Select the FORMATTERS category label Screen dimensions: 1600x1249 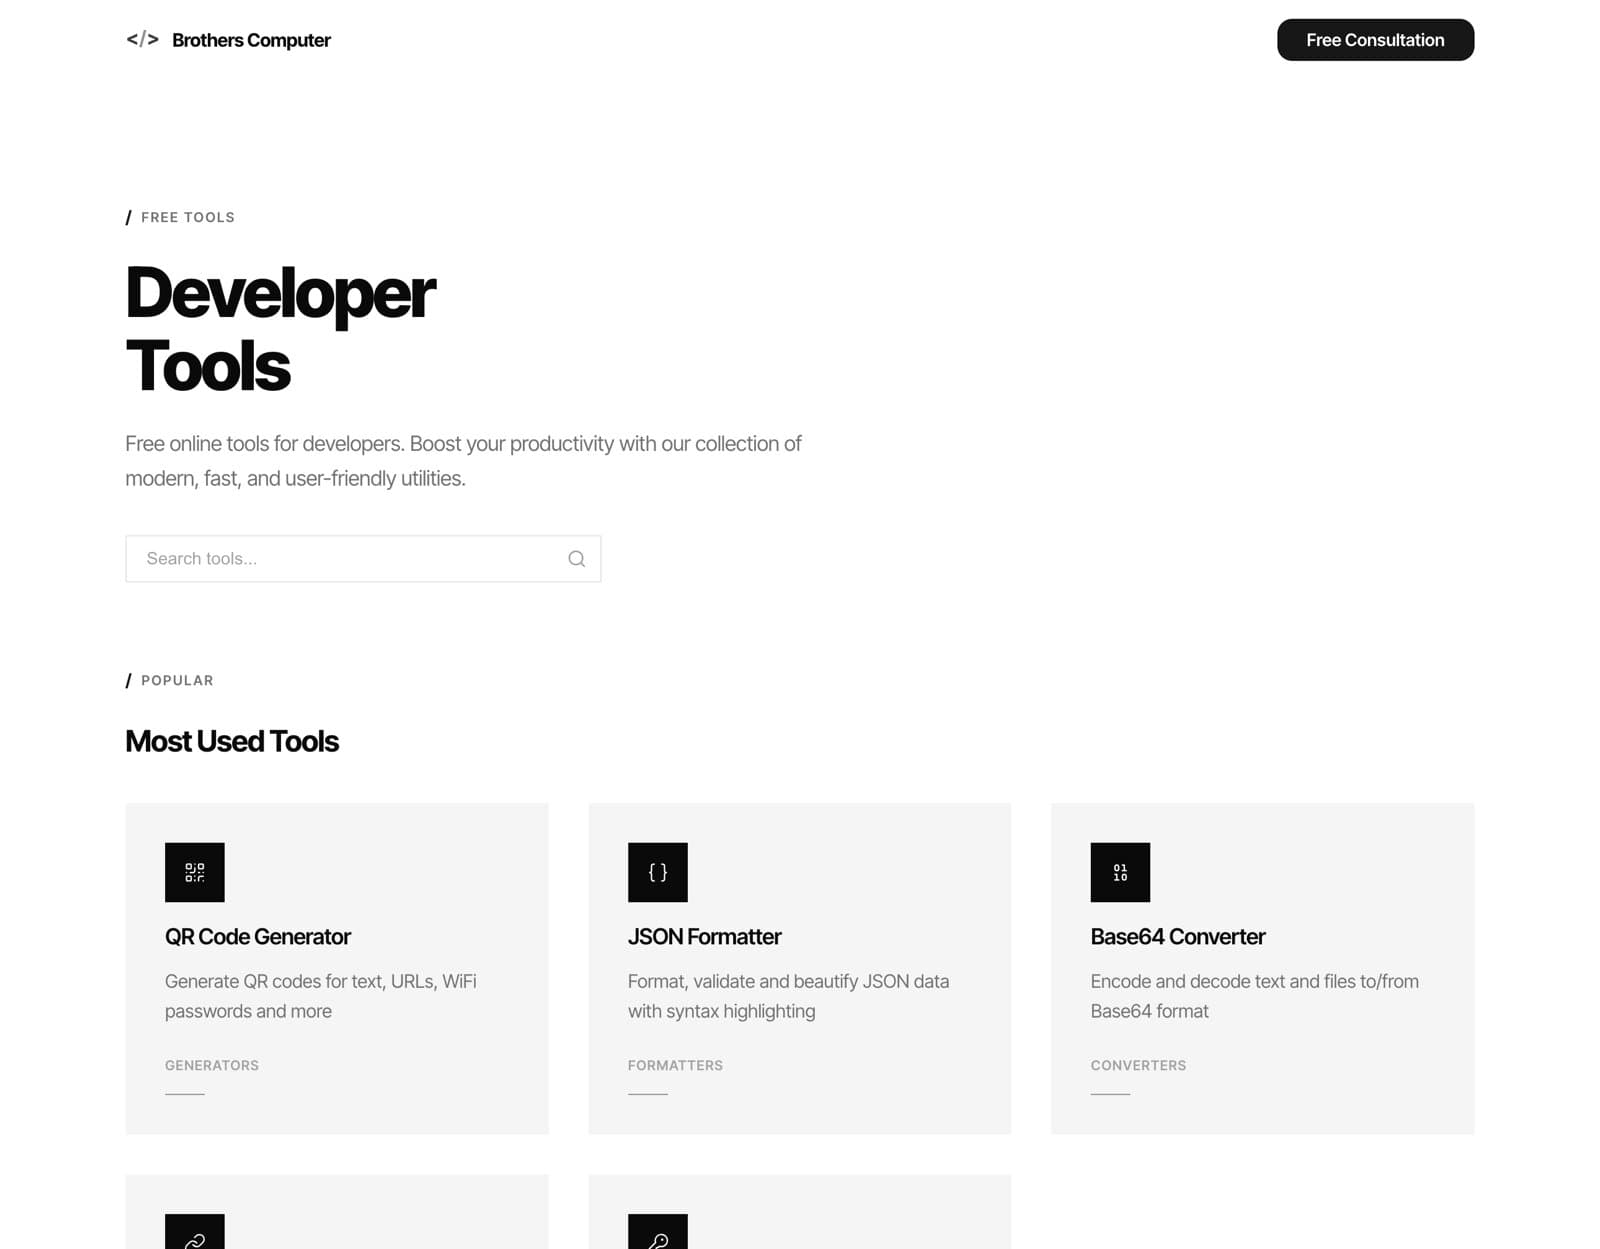(x=675, y=1066)
